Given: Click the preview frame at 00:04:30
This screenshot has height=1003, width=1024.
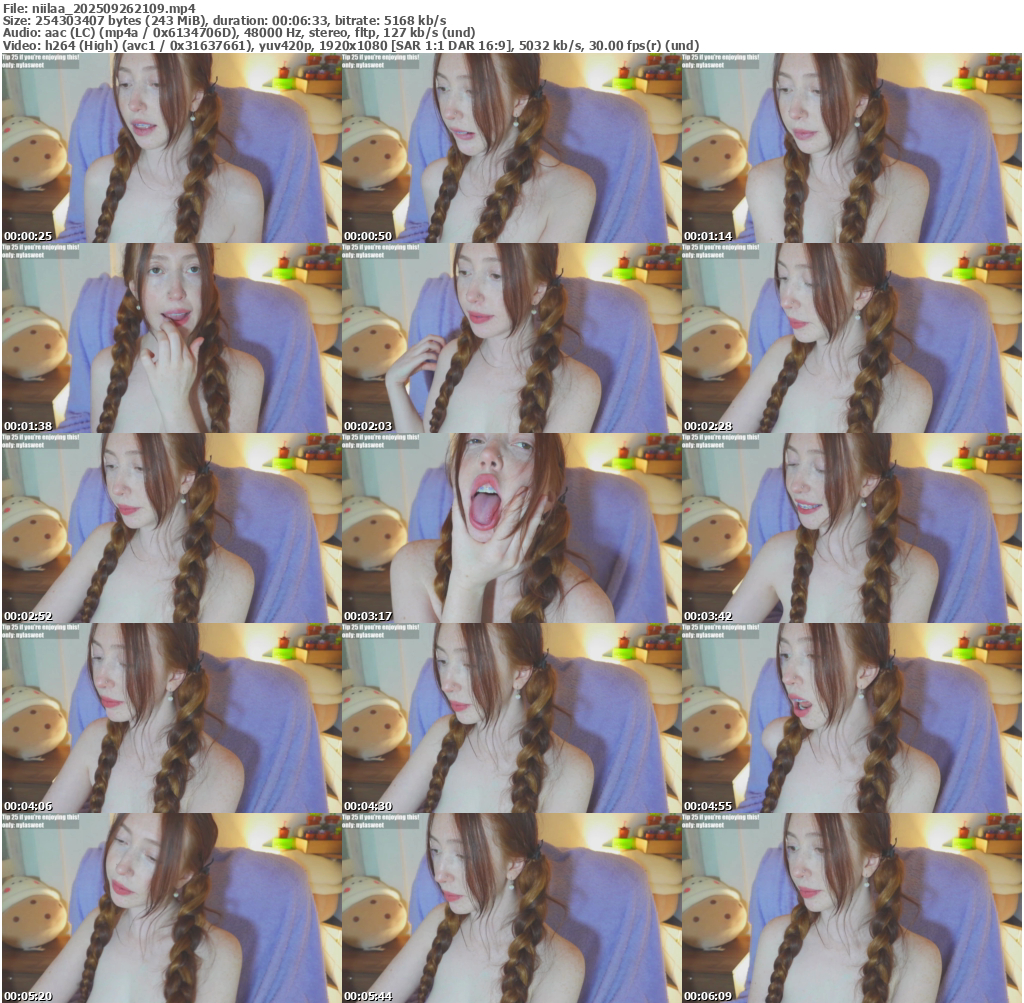Looking at the screenshot, I should pos(511,718).
